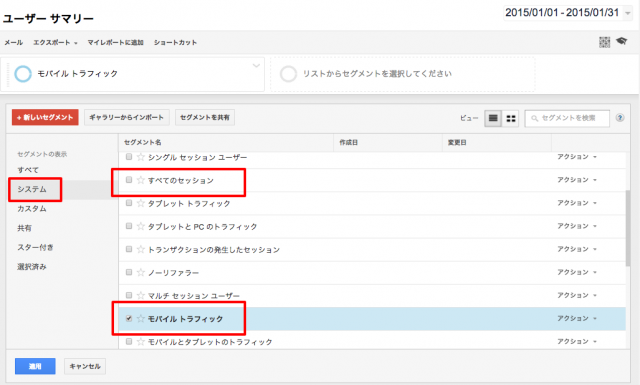Click the キャンセル button

pyautogui.click(x=85, y=366)
